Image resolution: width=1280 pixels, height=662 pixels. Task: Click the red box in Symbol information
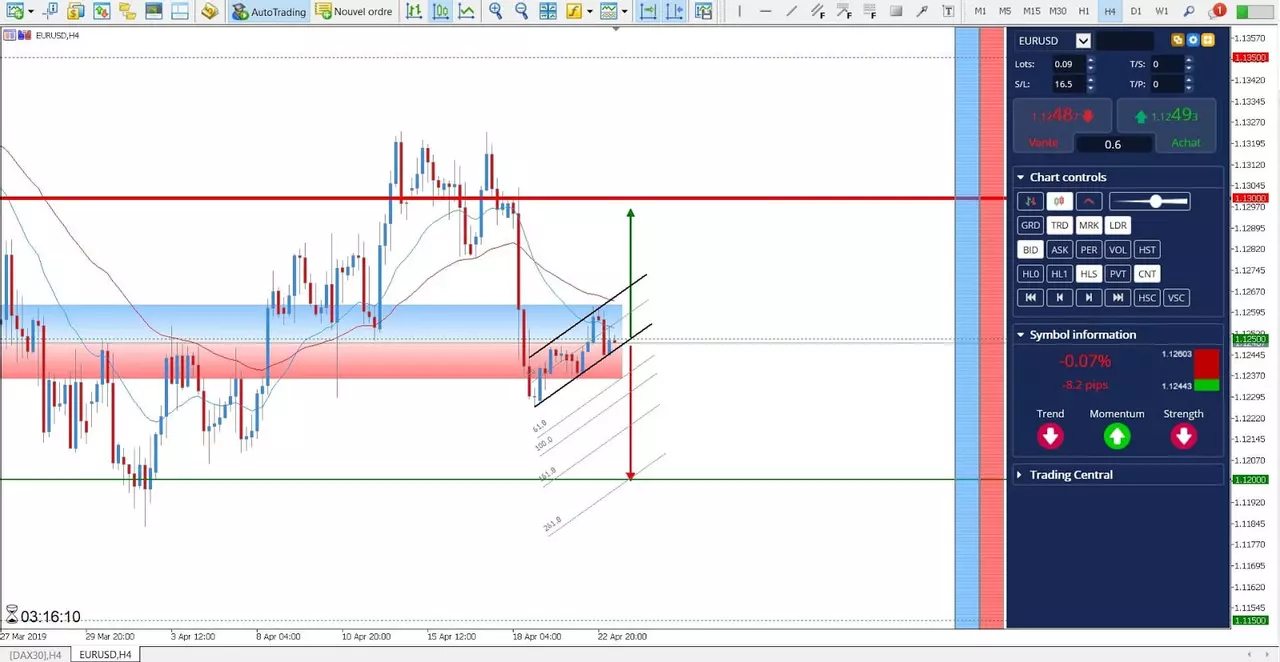point(1207,363)
